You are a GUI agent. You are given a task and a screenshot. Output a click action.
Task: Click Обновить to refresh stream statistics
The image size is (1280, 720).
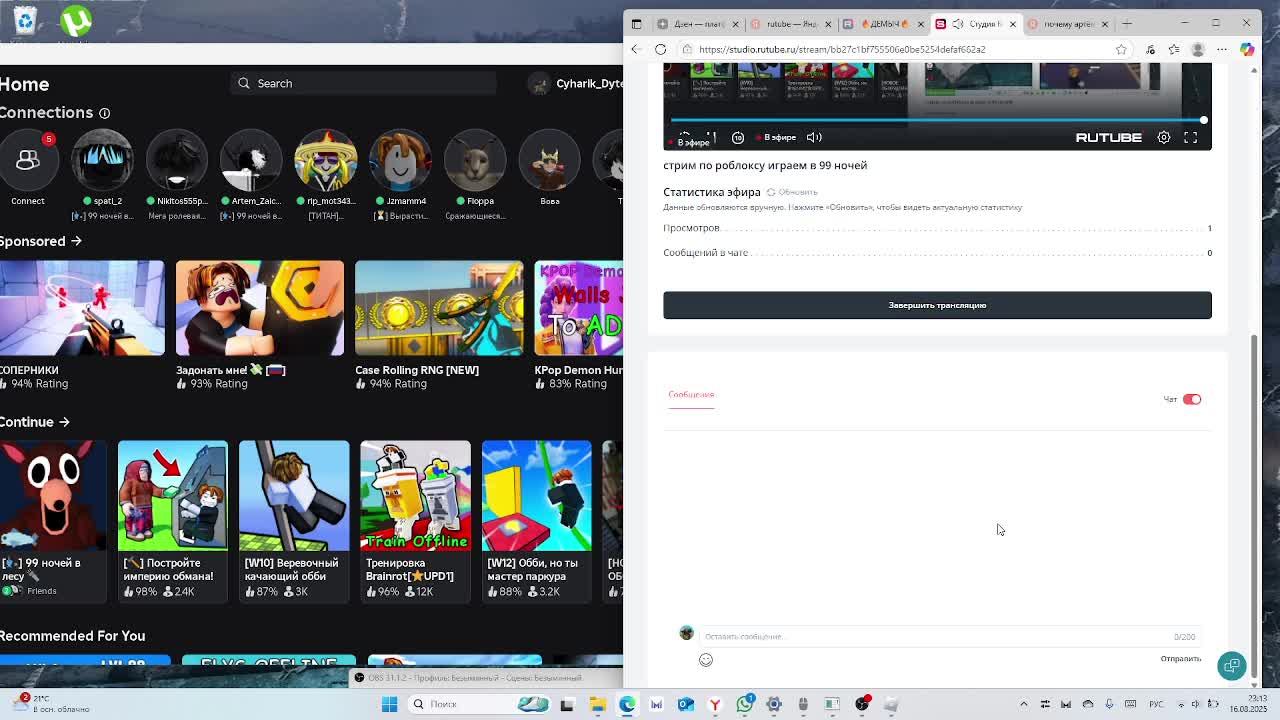(x=792, y=192)
